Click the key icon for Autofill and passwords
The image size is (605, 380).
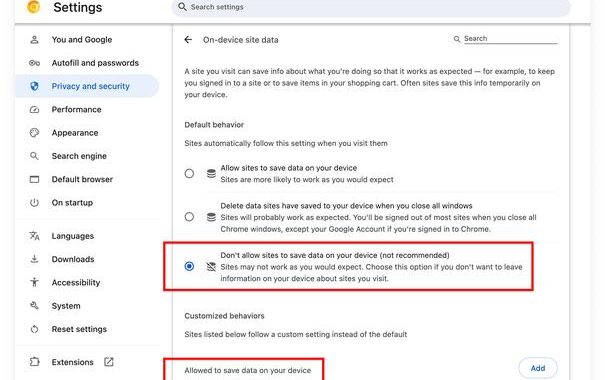[x=34, y=63]
